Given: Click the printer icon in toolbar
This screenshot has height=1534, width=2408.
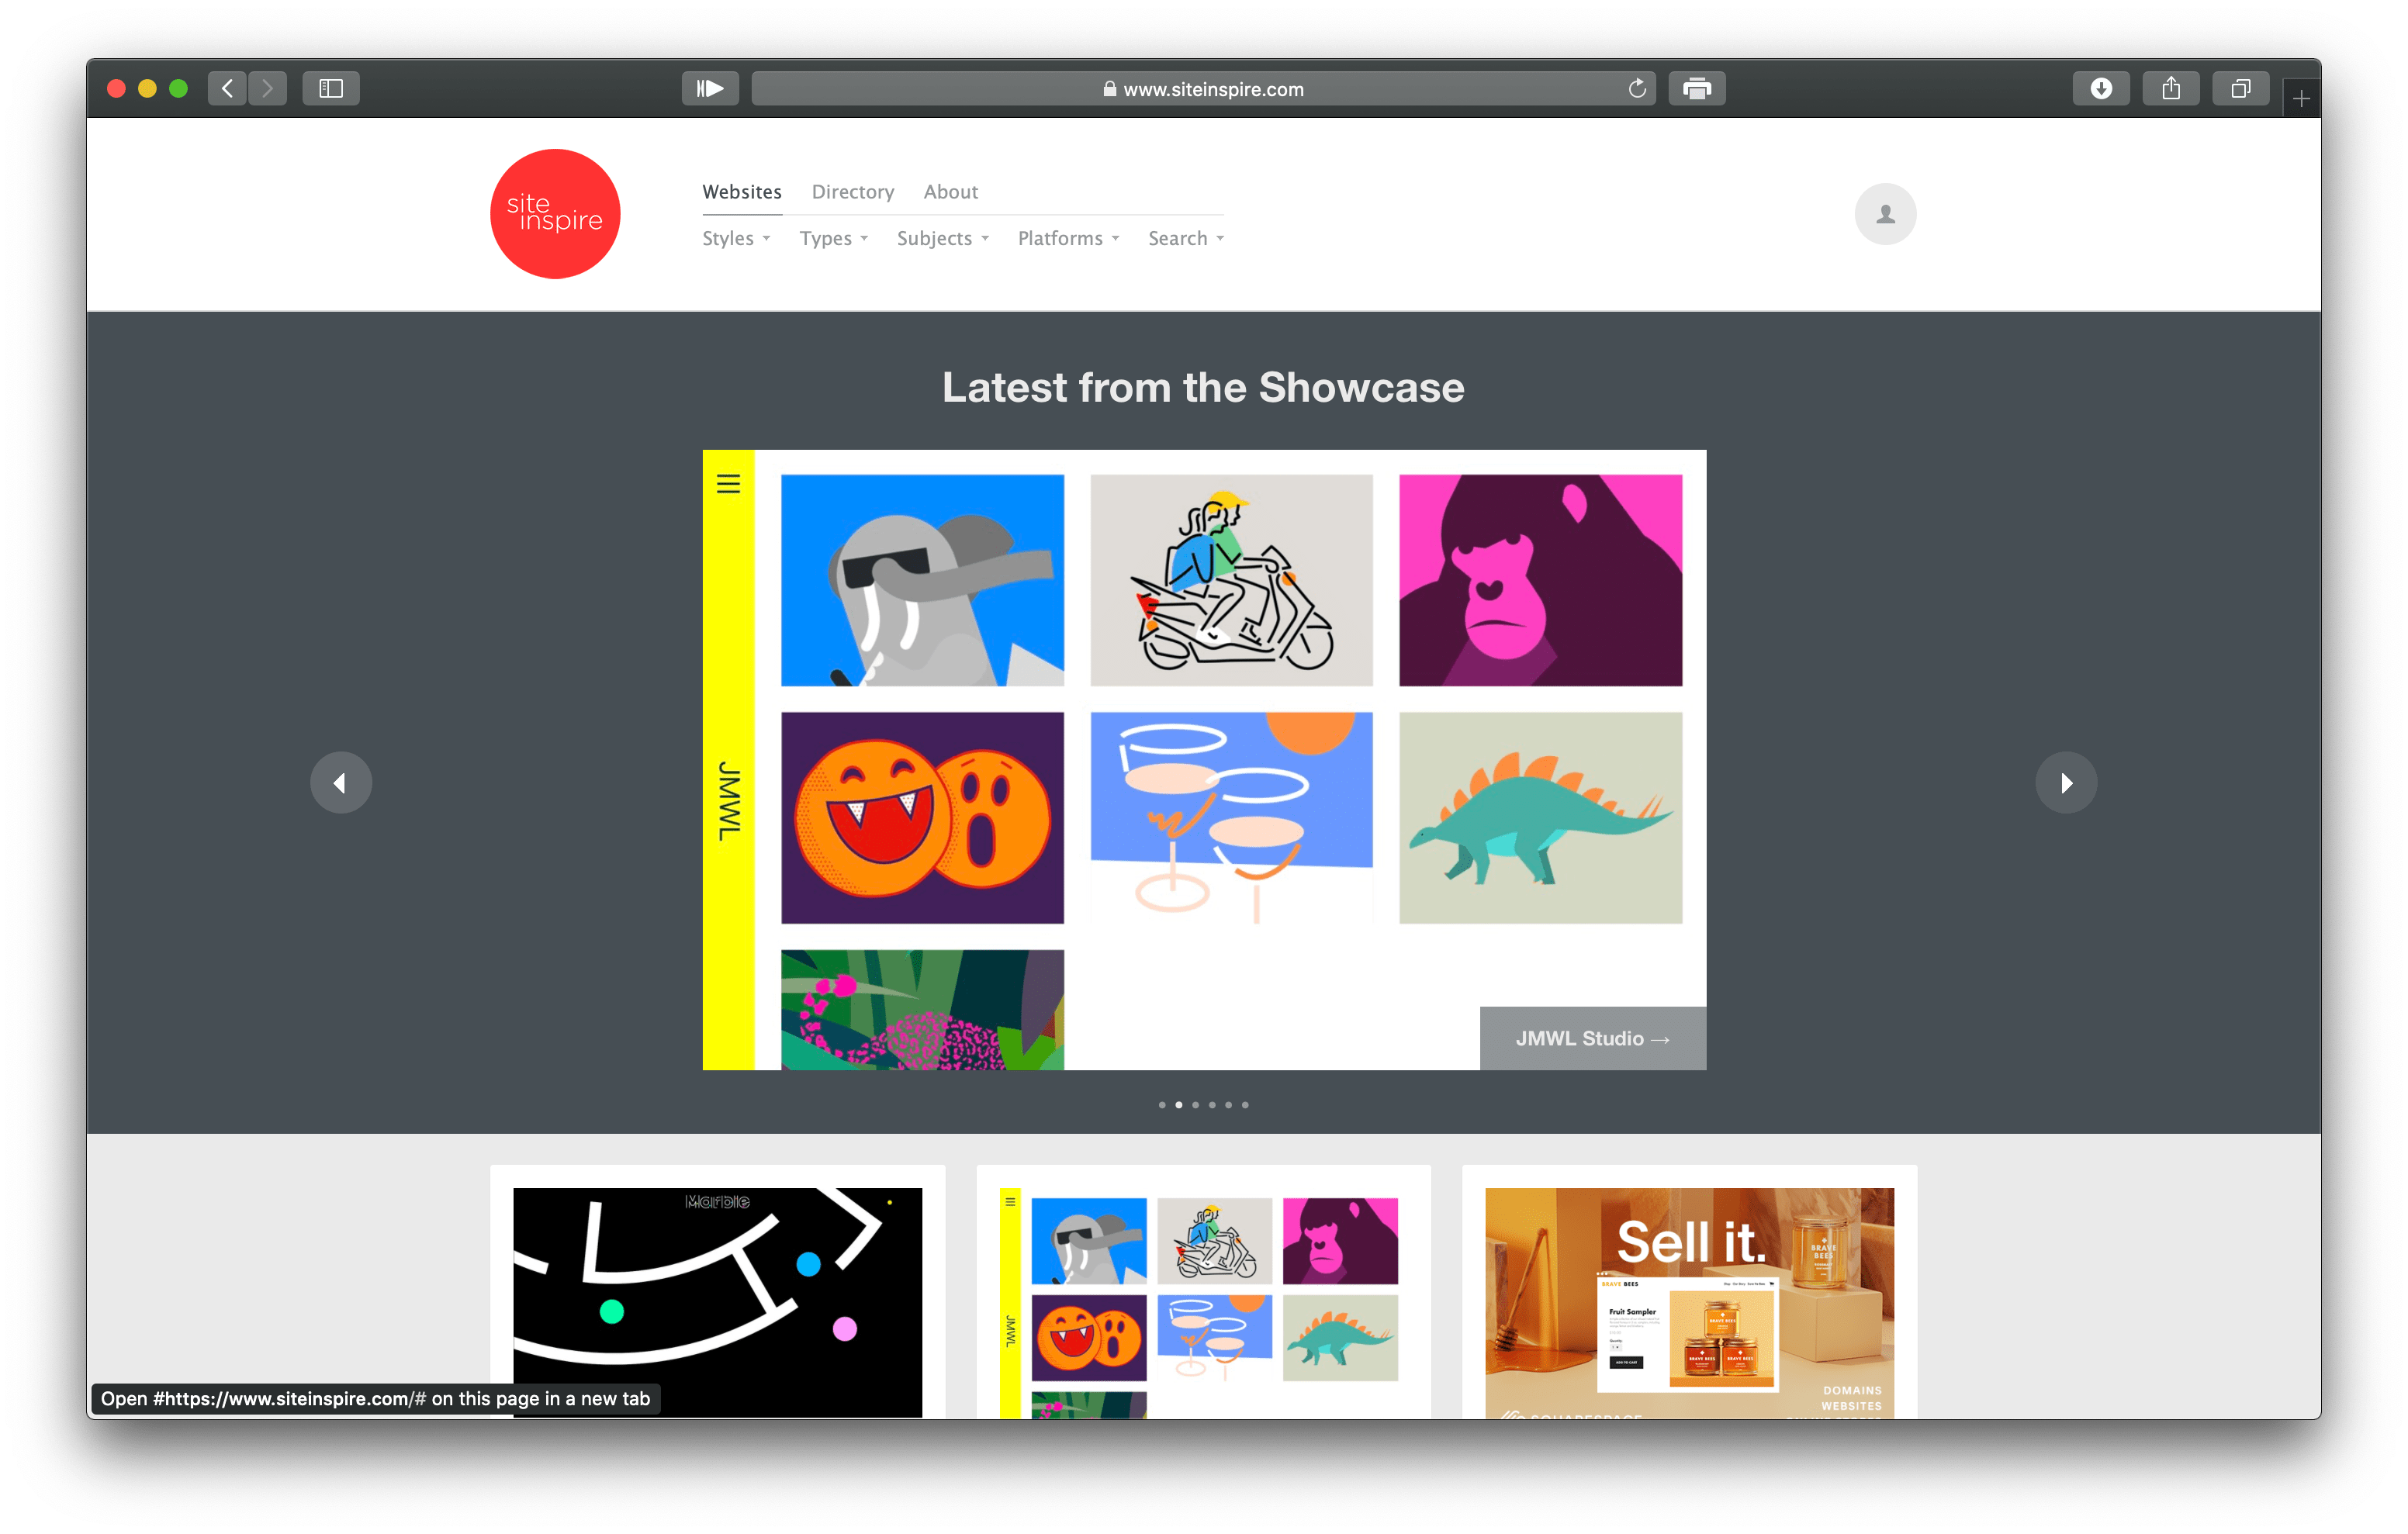Looking at the screenshot, I should coord(1697,88).
